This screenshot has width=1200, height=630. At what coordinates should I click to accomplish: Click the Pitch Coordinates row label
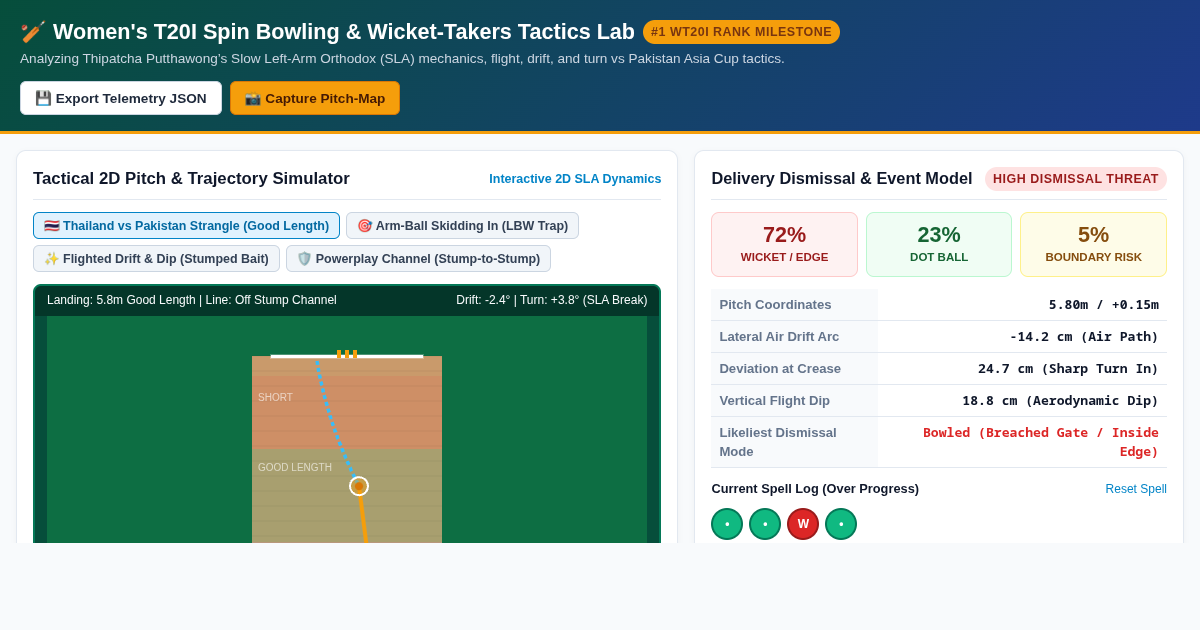[x=775, y=305]
